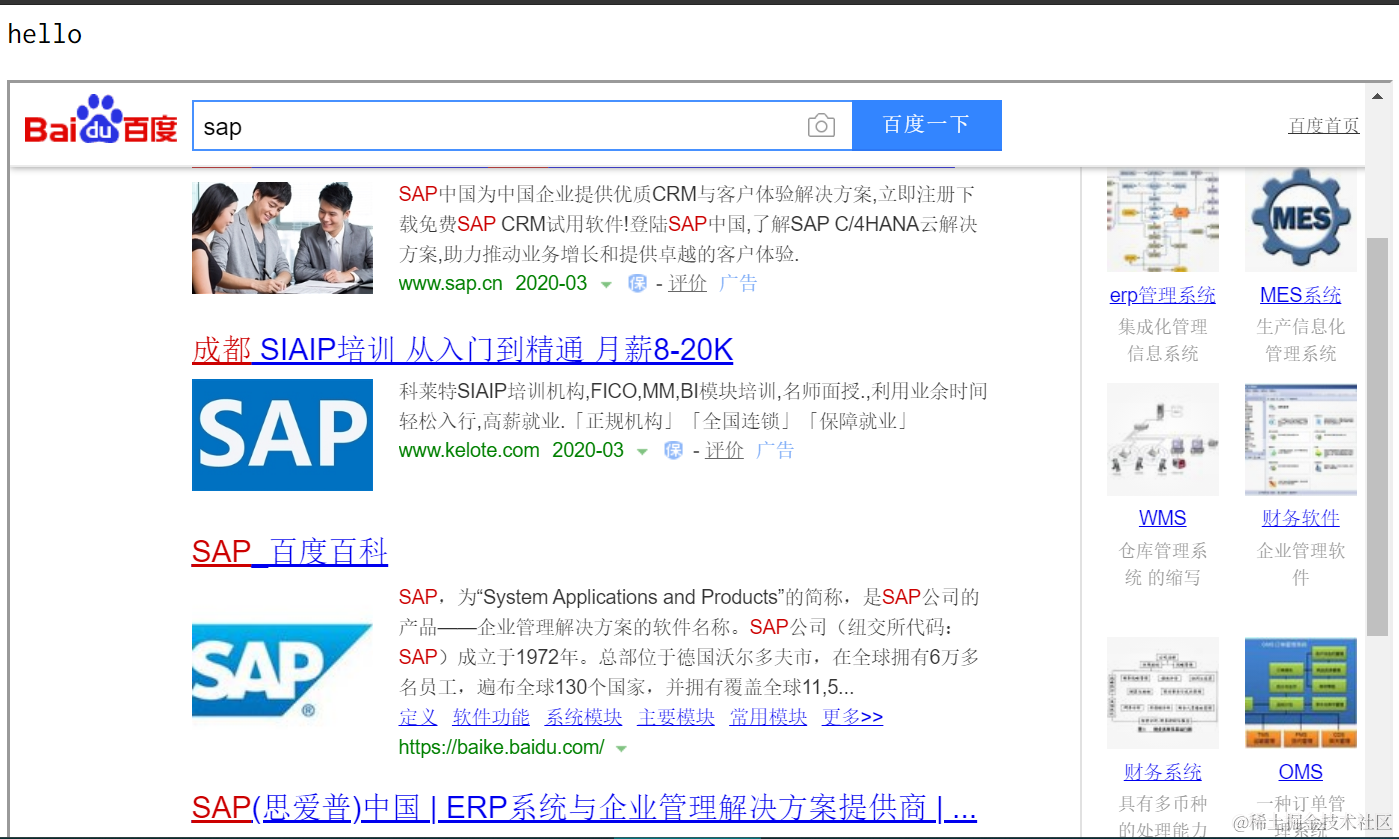Image resolution: width=1399 pixels, height=839 pixels.
Task: Click the 百度一下 search button
Action: coord(927,125)
